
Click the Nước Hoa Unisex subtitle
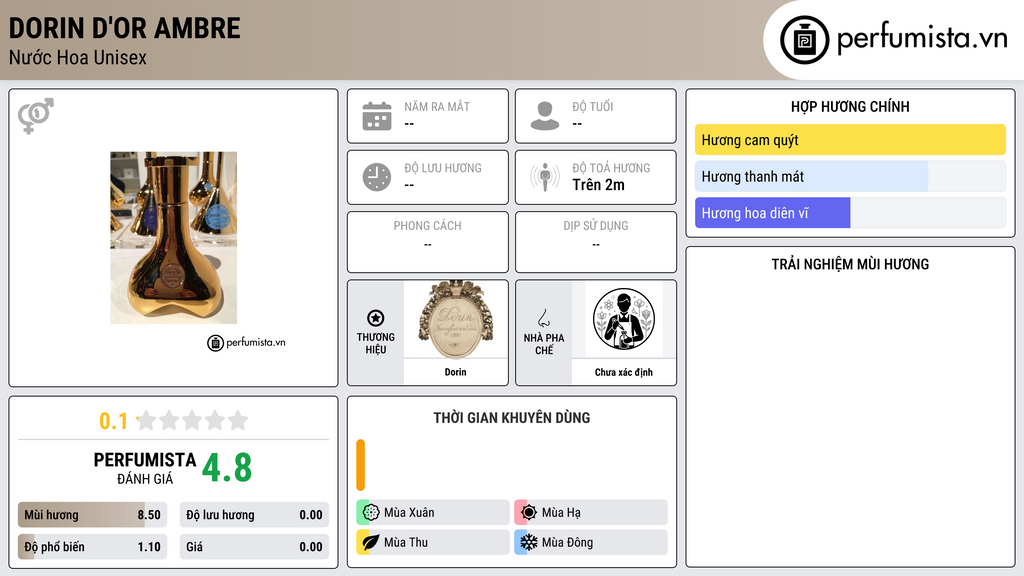(78, 57)
